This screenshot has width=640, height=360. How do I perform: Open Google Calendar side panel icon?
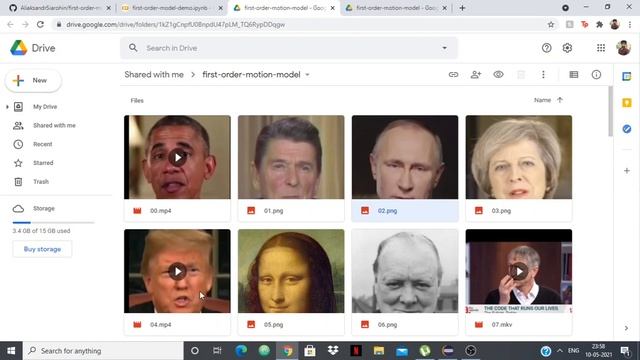[627, 76]
